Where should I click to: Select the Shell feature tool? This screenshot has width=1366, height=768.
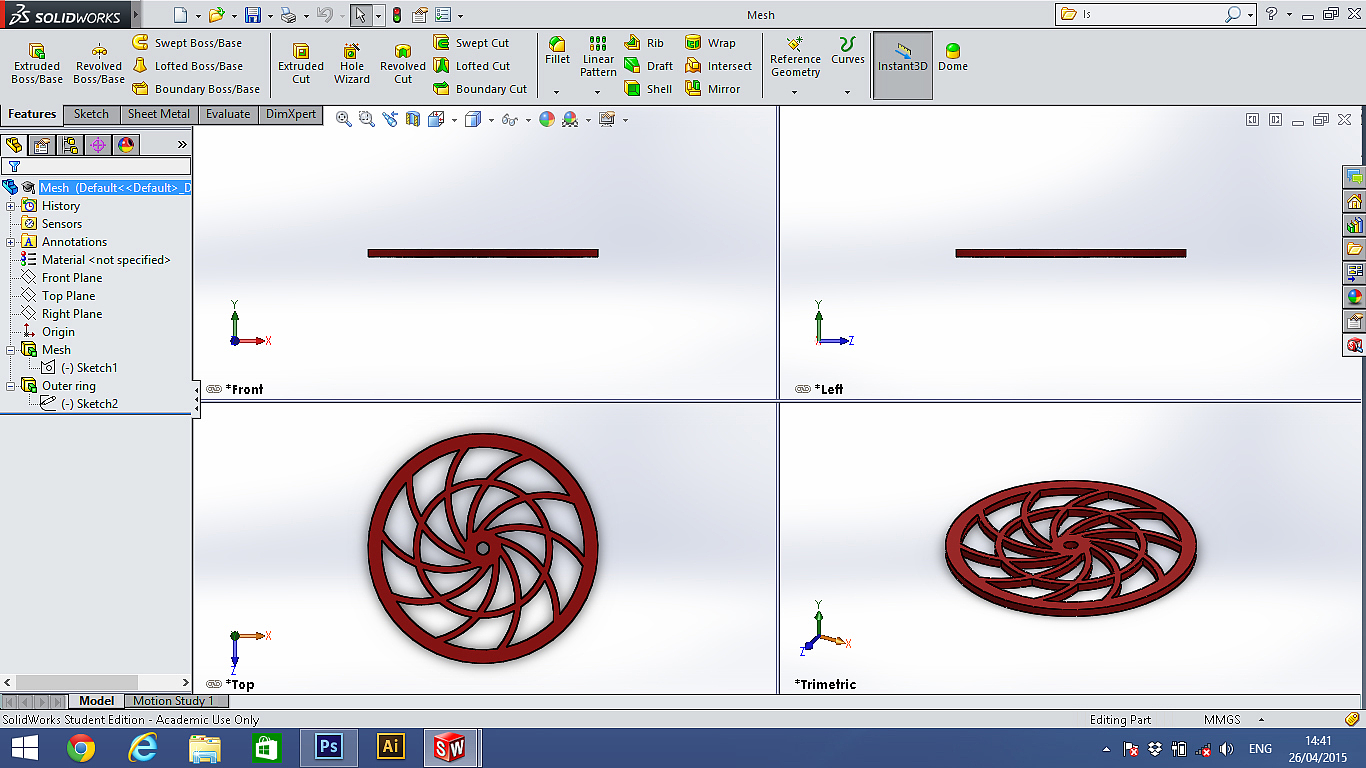pyautogui.click(x=648, y=89)
